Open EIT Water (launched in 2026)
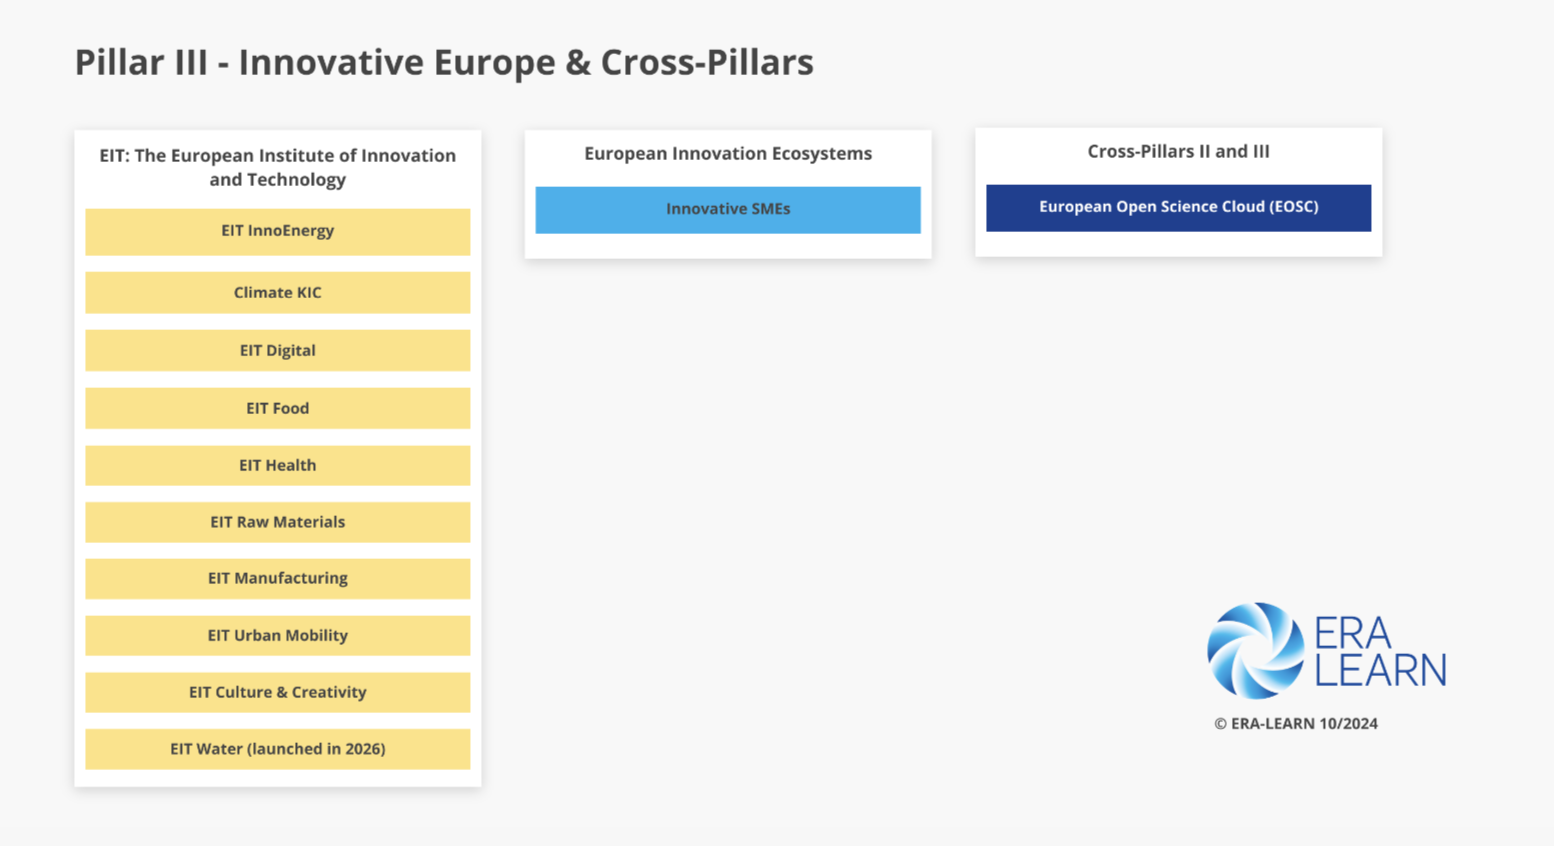The height and width of the screenshot is (846, 1554). 277,749
